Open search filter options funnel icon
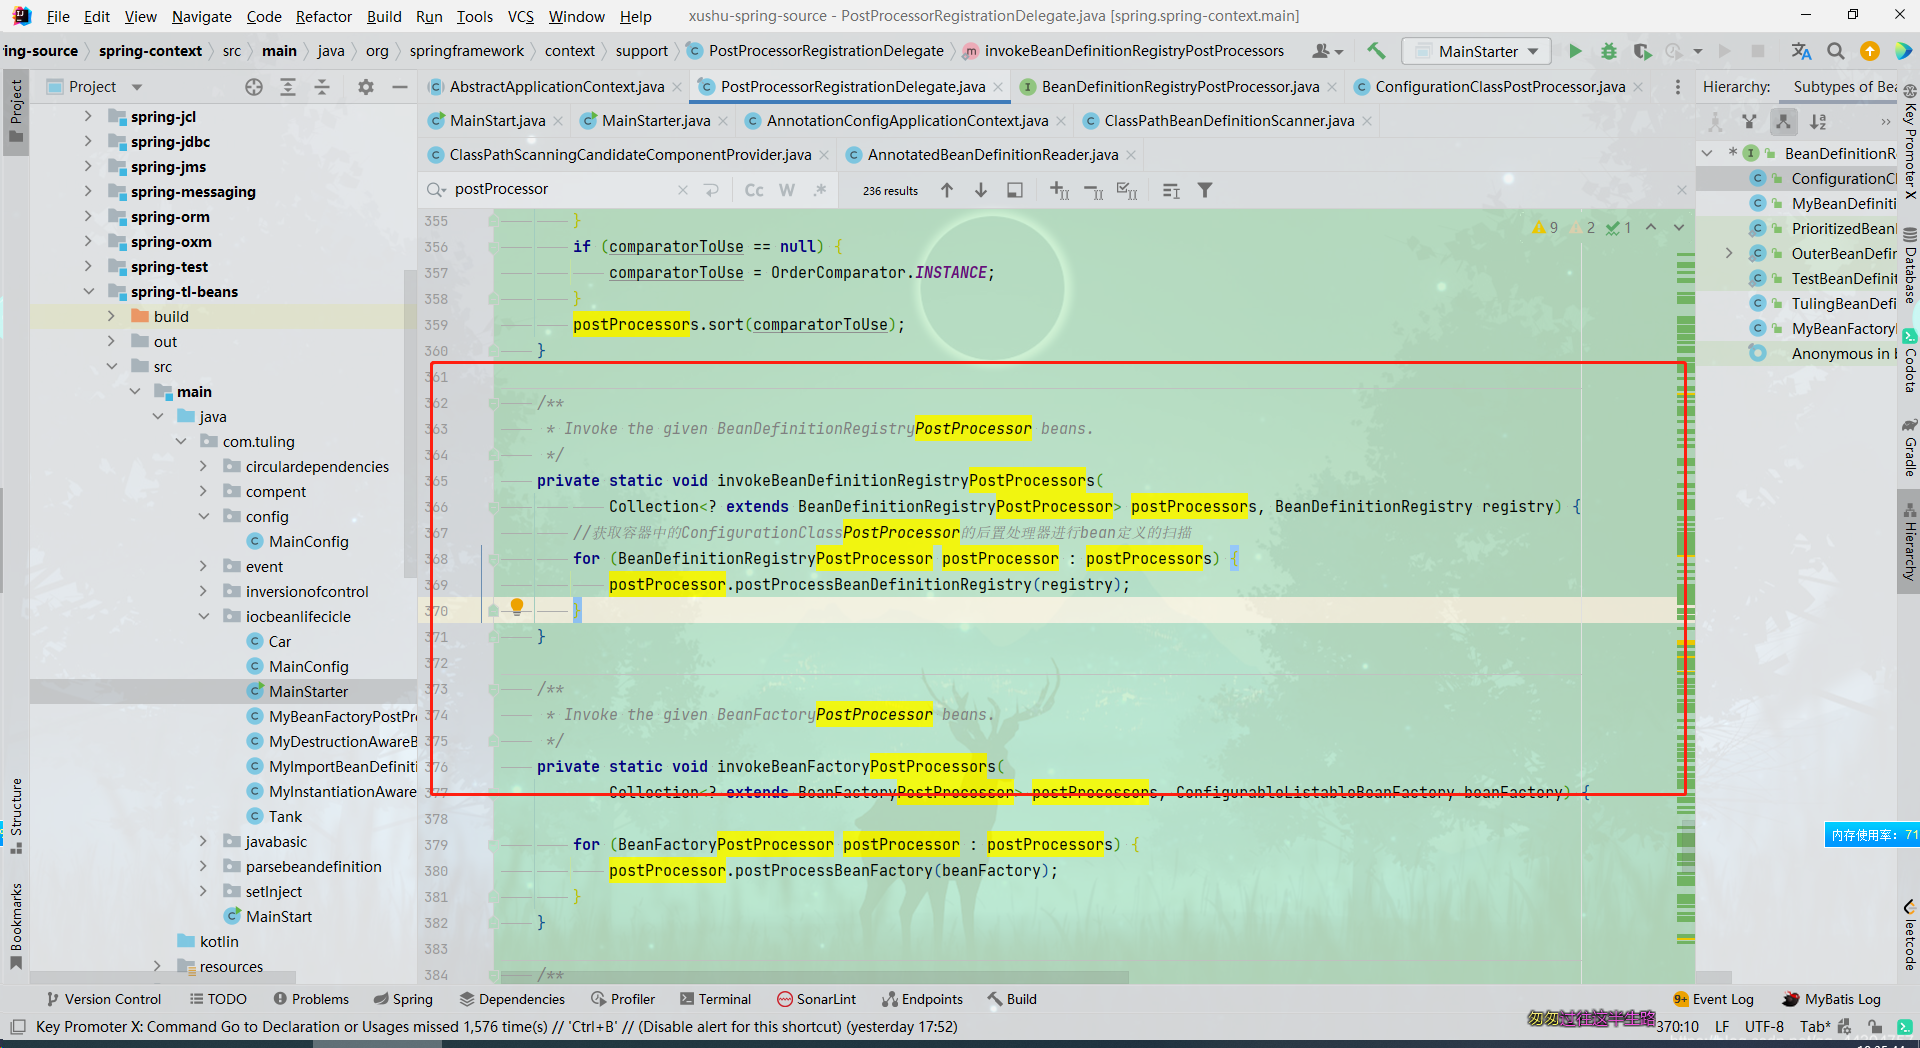 coord(1205,190)
